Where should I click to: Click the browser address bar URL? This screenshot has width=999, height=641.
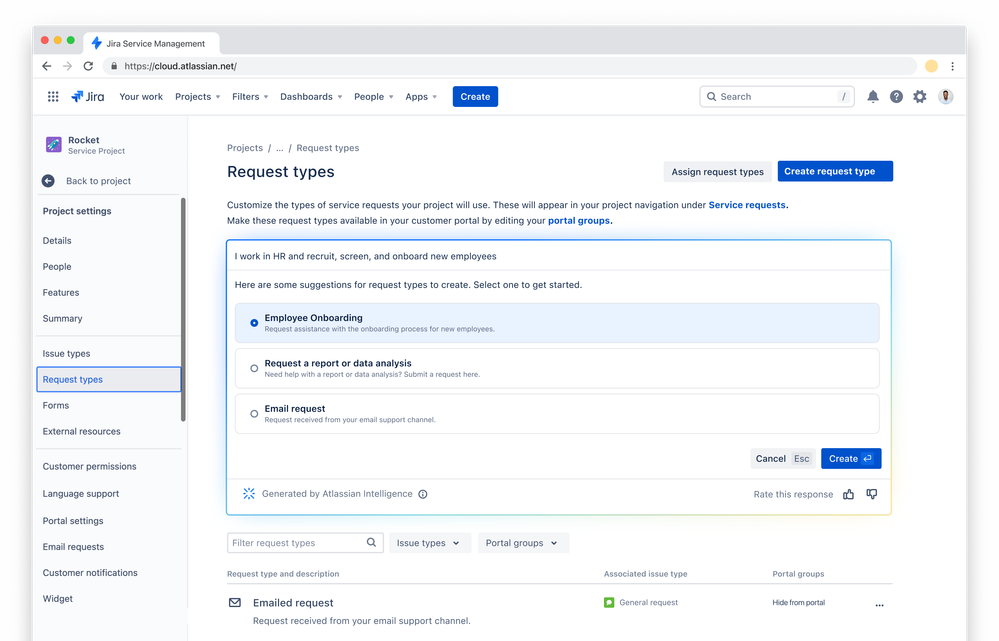[x=180, y=66]
